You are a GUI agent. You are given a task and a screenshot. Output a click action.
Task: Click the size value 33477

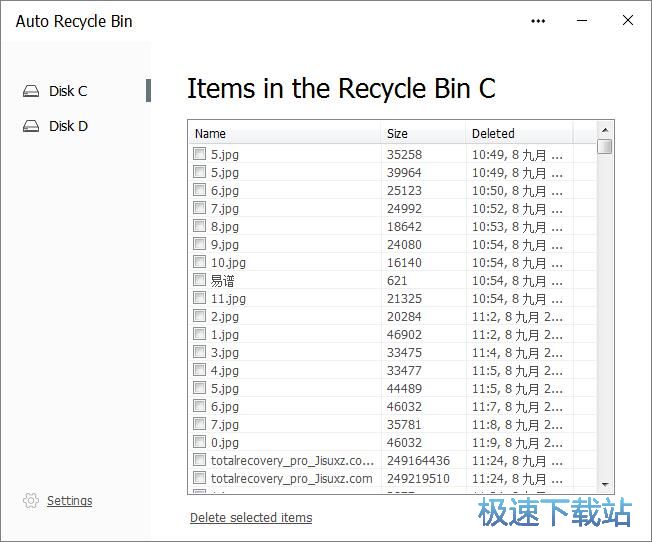click(x=404, y=371)
